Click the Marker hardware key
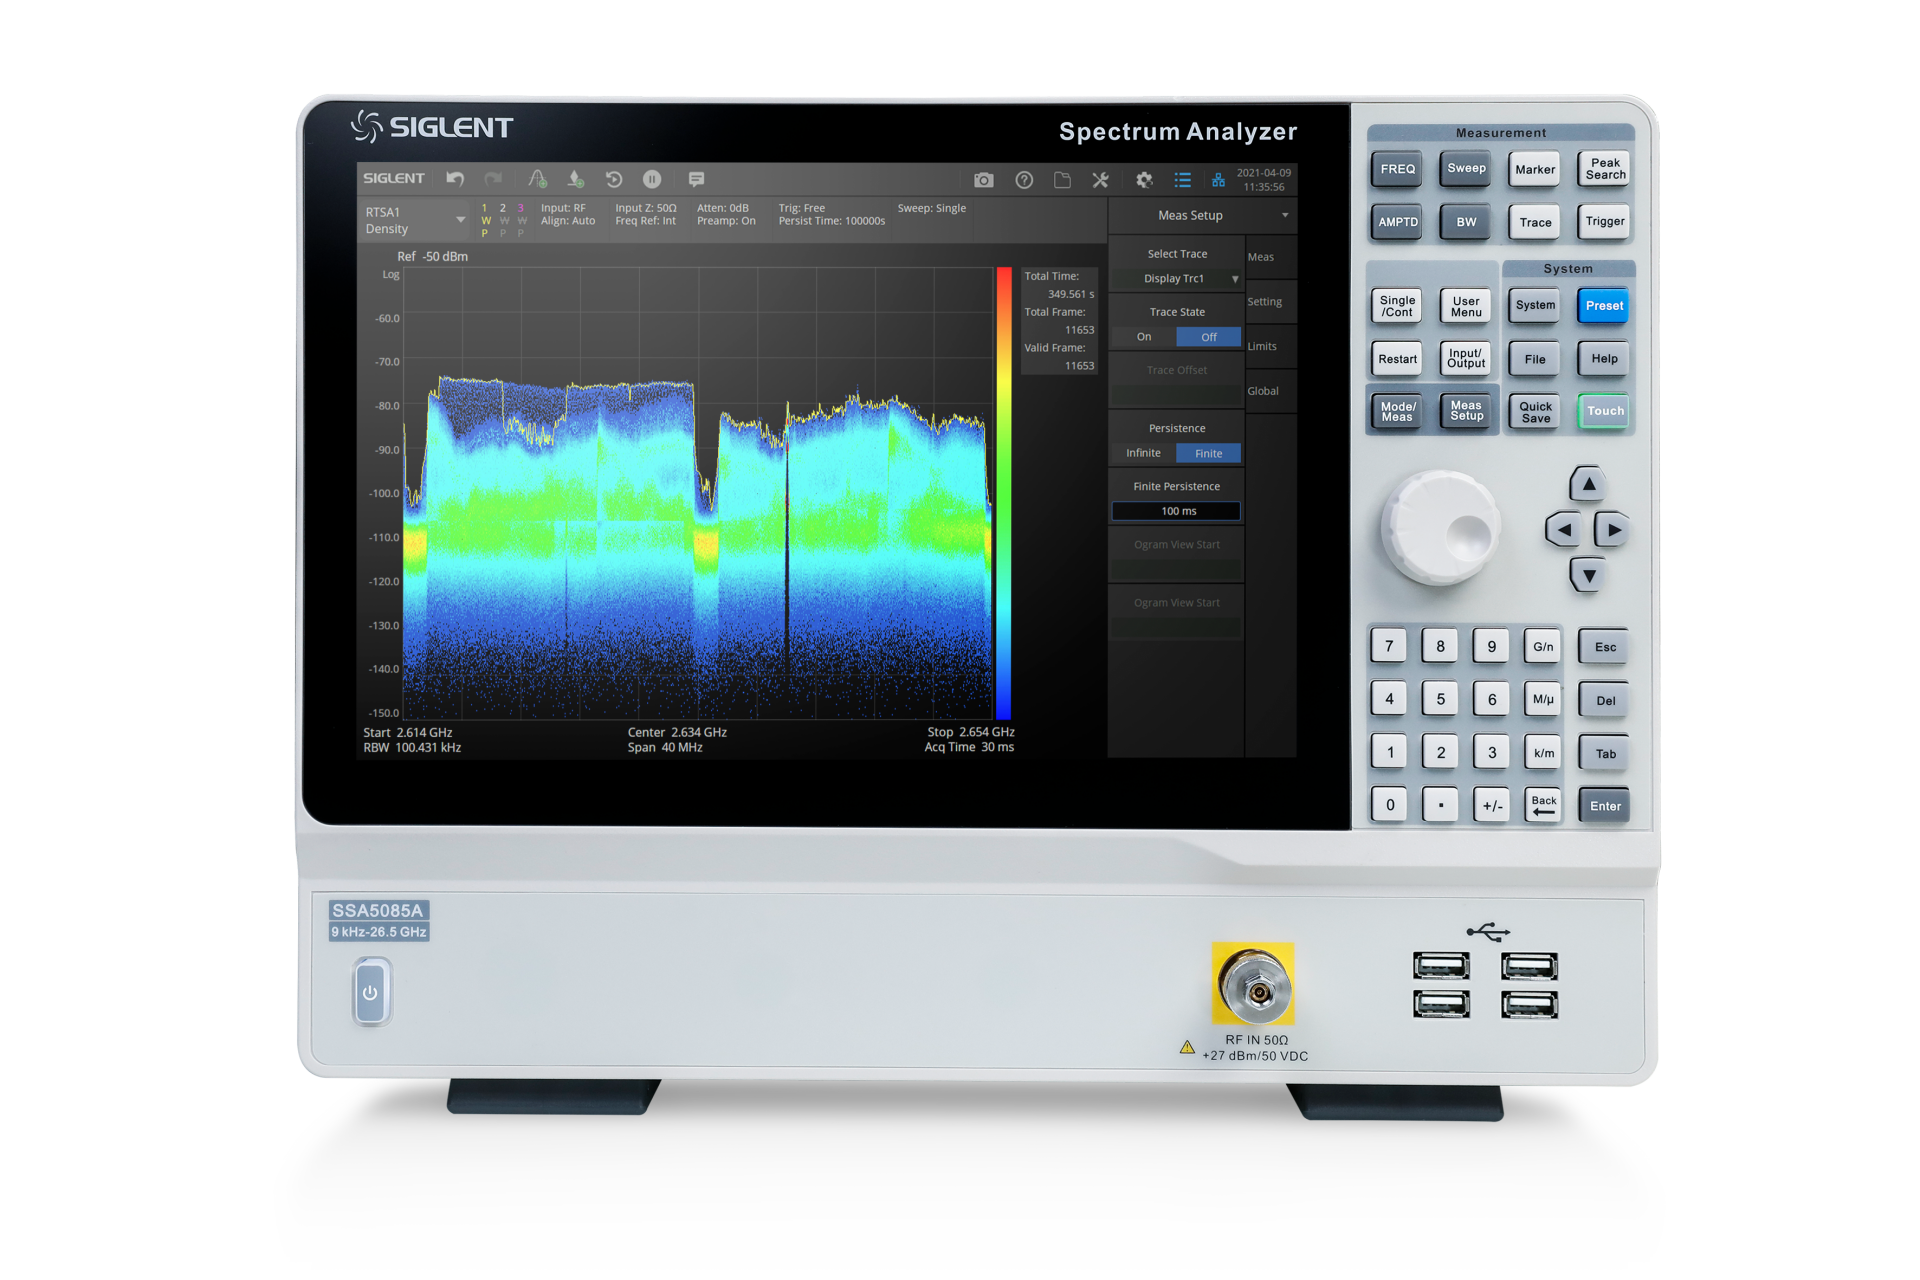Viewport: 1920px width, 1280px height. click(1535, 169)
